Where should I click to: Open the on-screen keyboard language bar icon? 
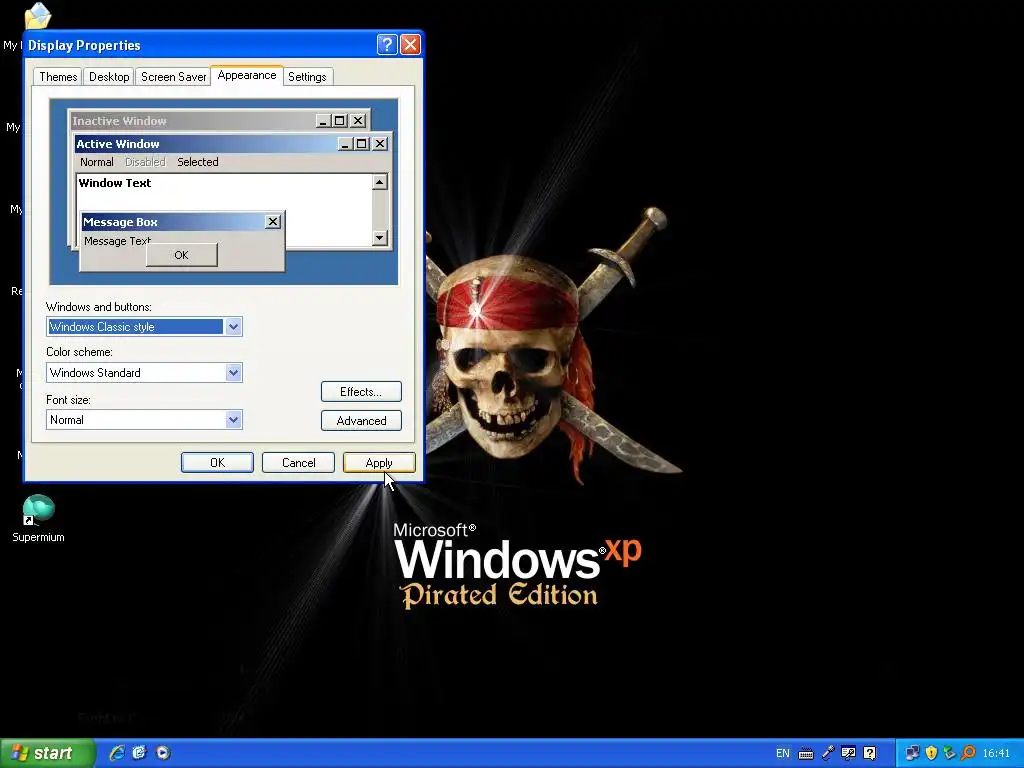806,754
